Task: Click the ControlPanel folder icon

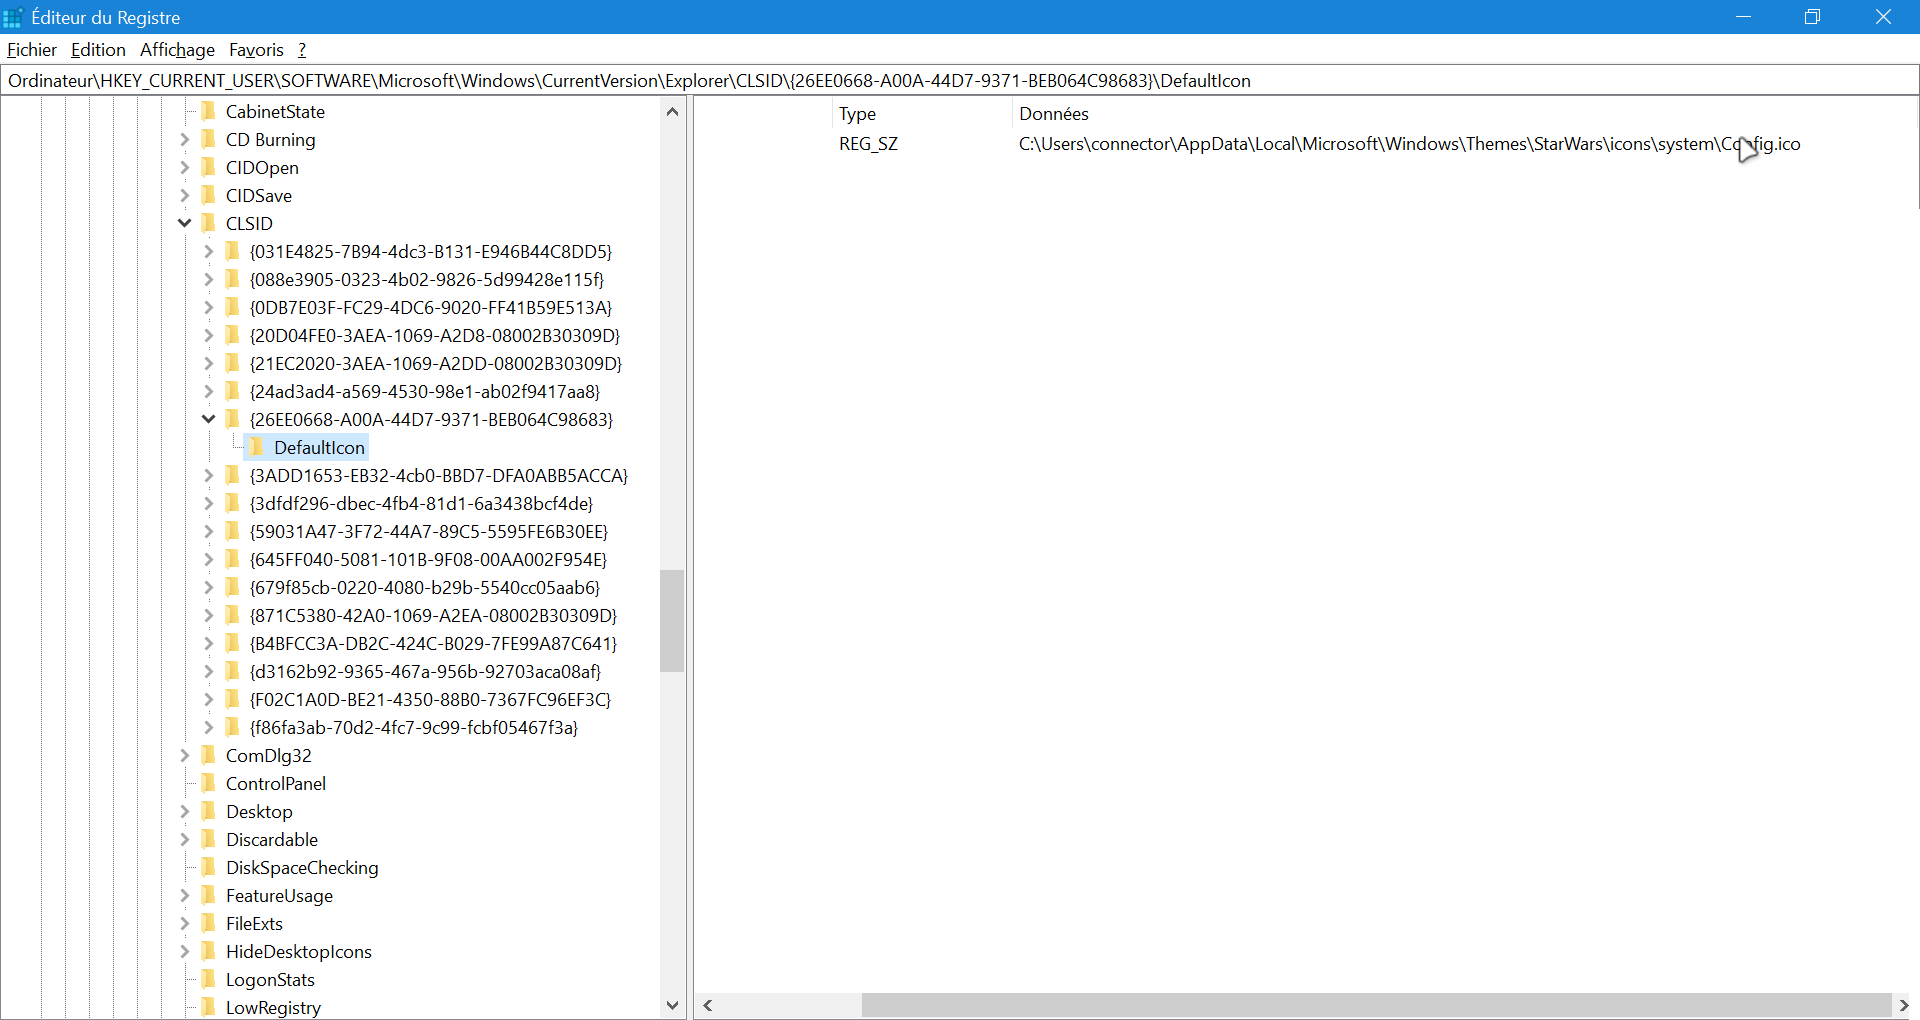Action: [x=208, y=783]
